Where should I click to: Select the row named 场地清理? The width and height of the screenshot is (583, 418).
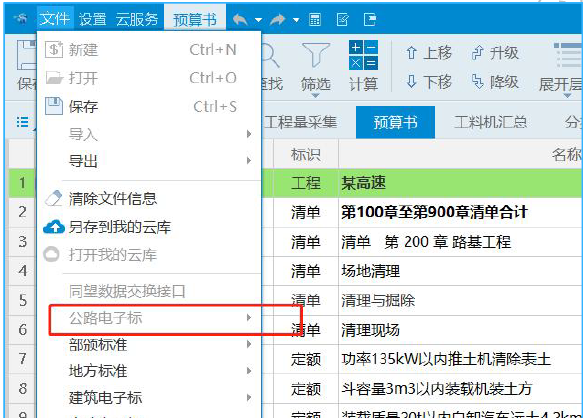click(x=370, y=271)
